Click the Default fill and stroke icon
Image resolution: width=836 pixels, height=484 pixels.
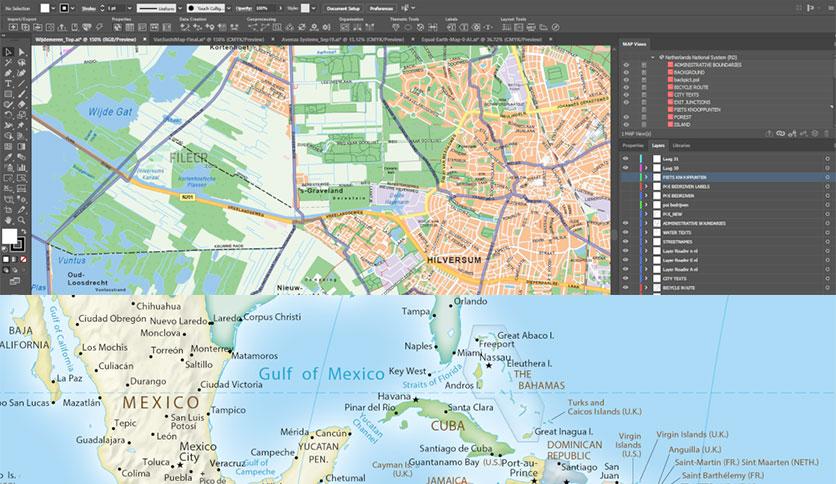coord(5,249)
